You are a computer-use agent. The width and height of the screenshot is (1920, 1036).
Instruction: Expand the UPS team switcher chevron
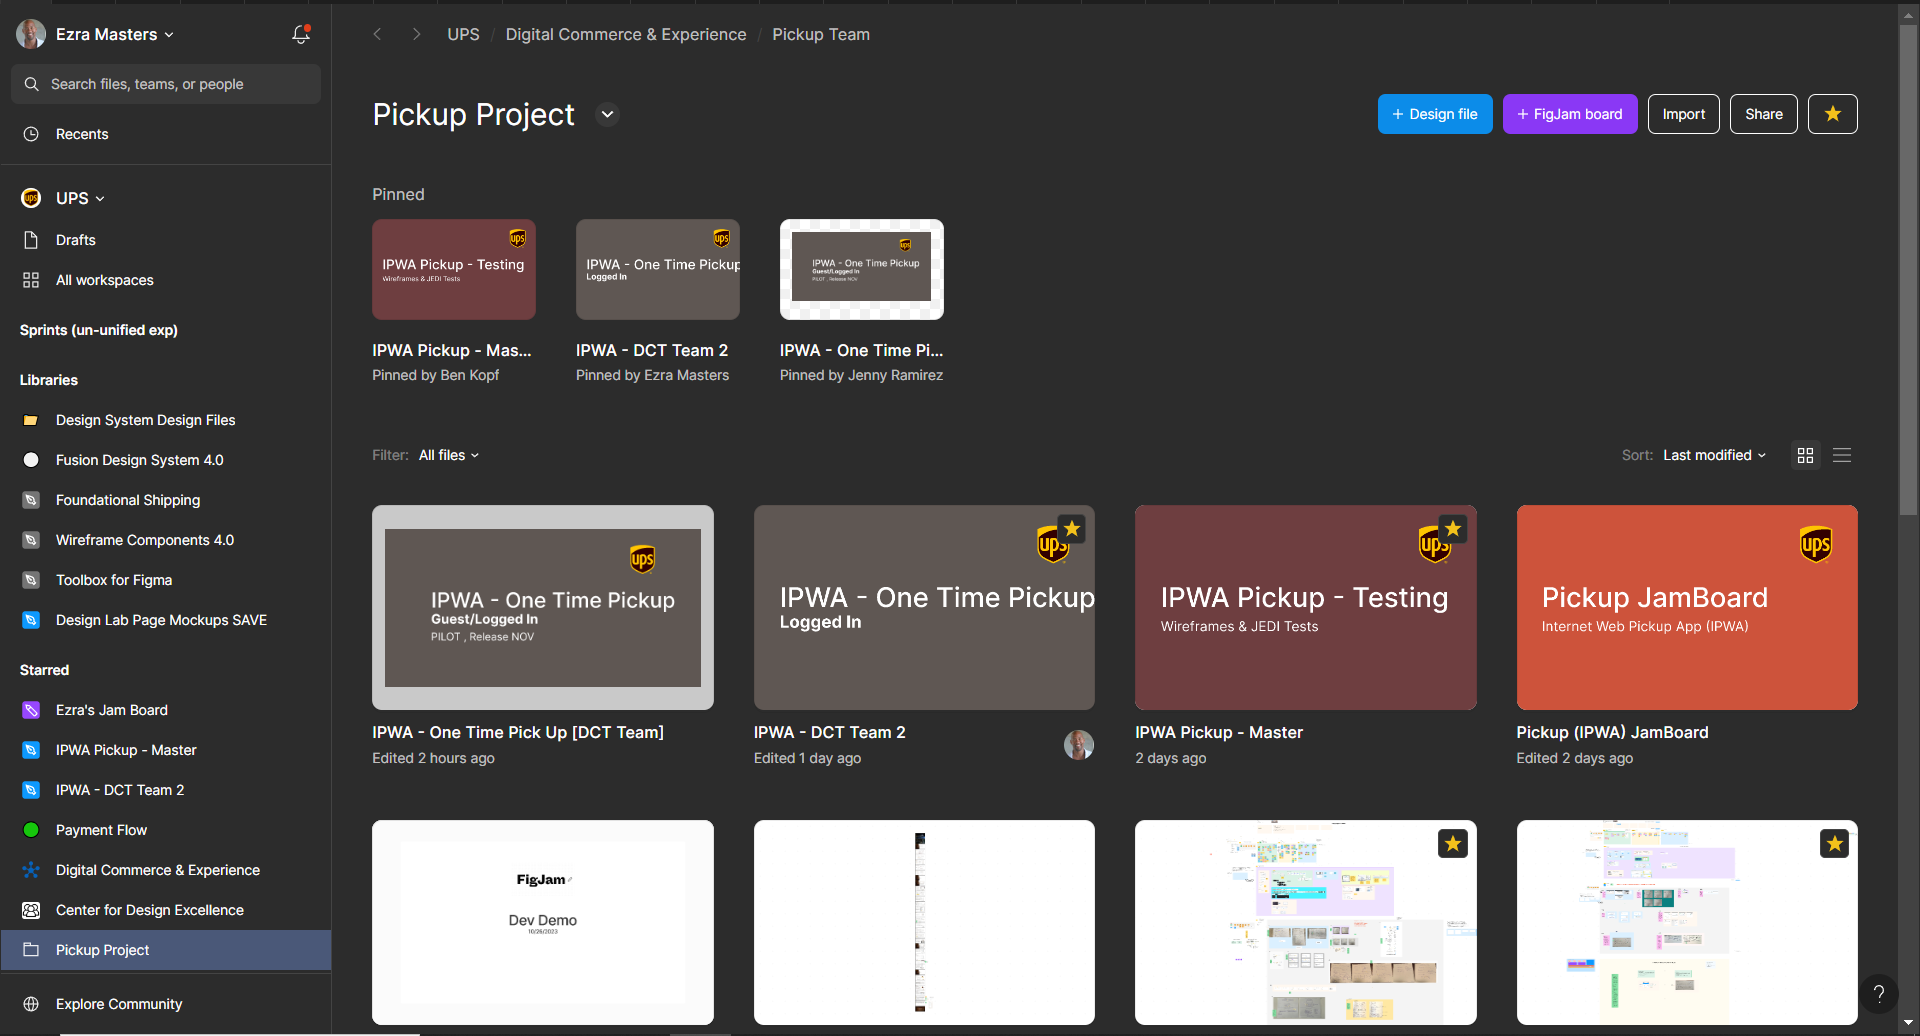point(100,199)
